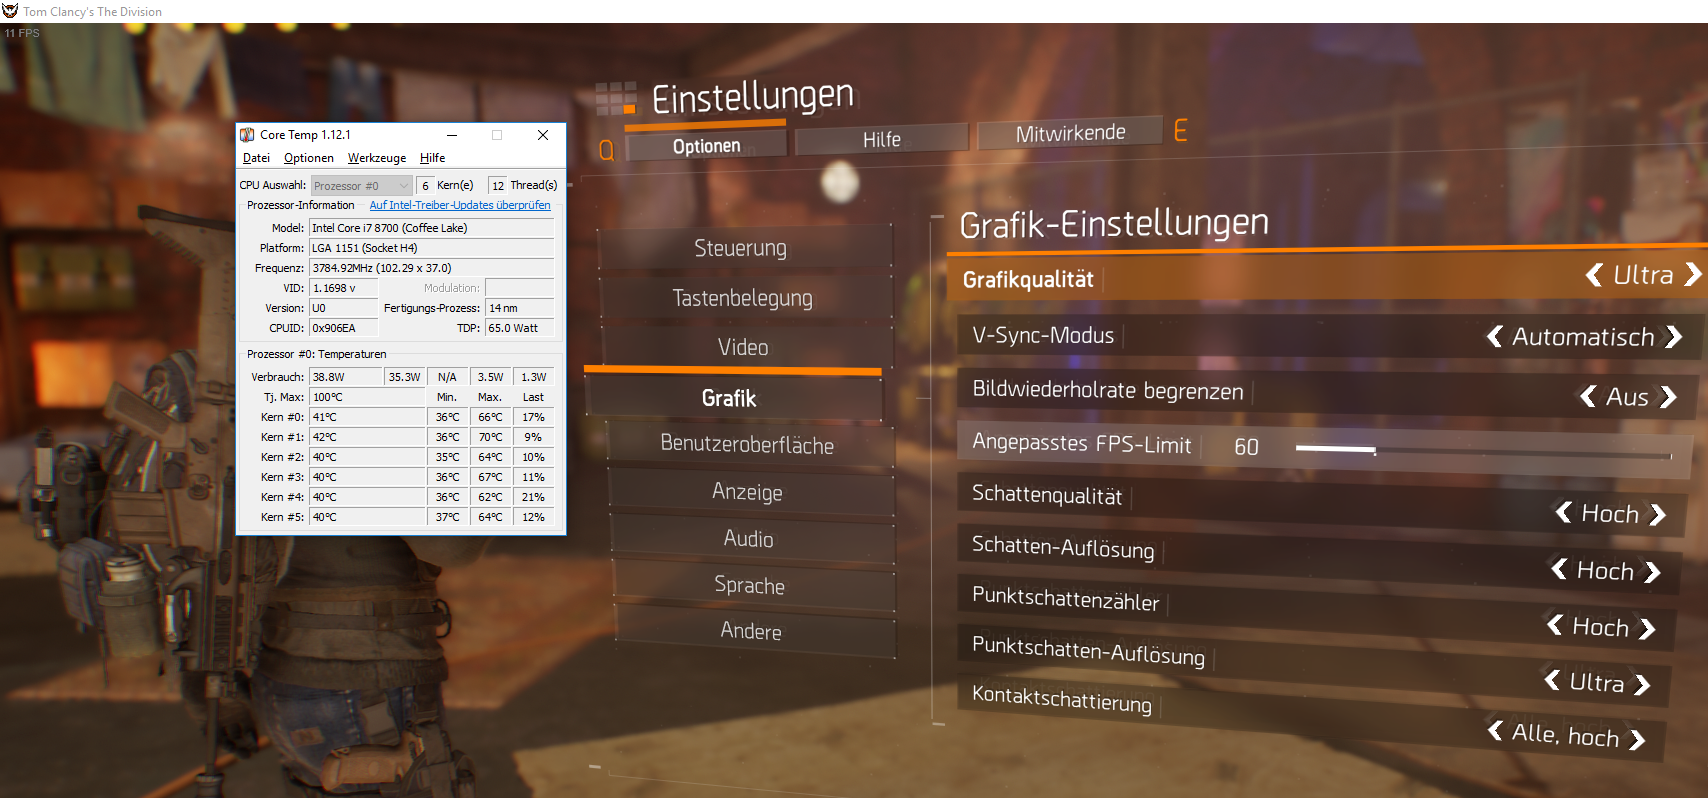The image size is (1708, 798).
Task: Click left arrow of Punktschatten-Auflösung
Action: tap(1551, 680)
